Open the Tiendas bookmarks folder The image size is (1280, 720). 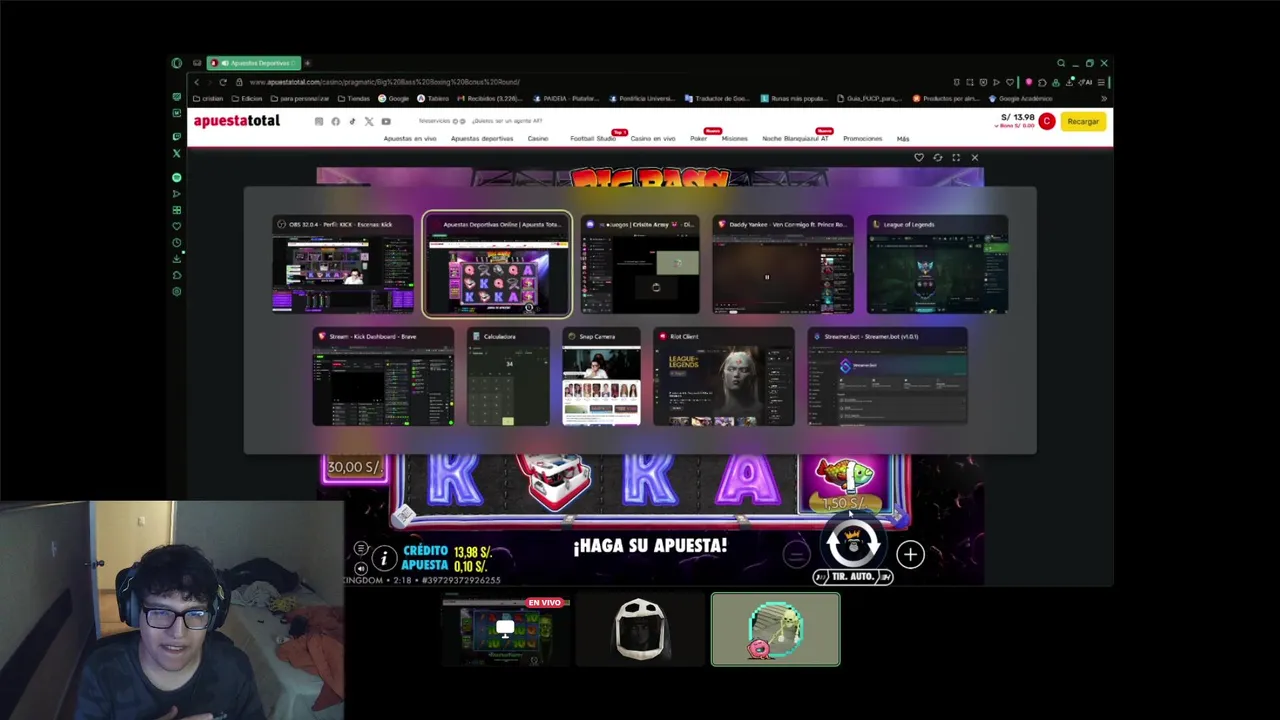click(354, 99)
